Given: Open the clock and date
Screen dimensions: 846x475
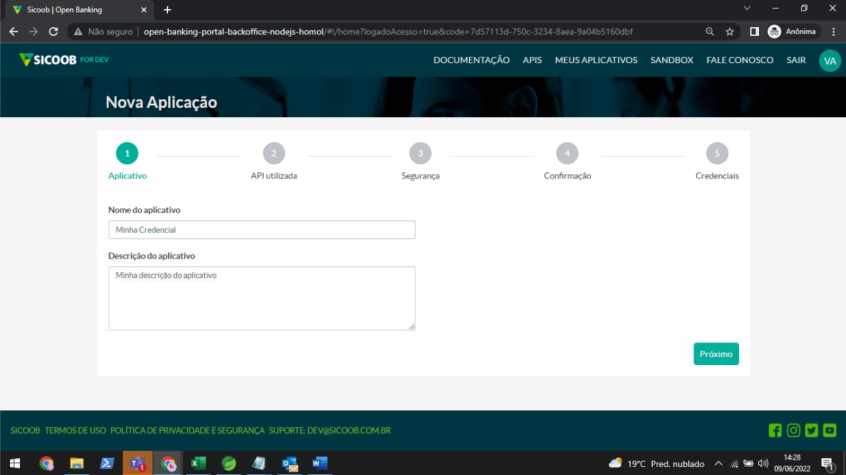Looking at the screenshot, I should [x=792, y=463].
